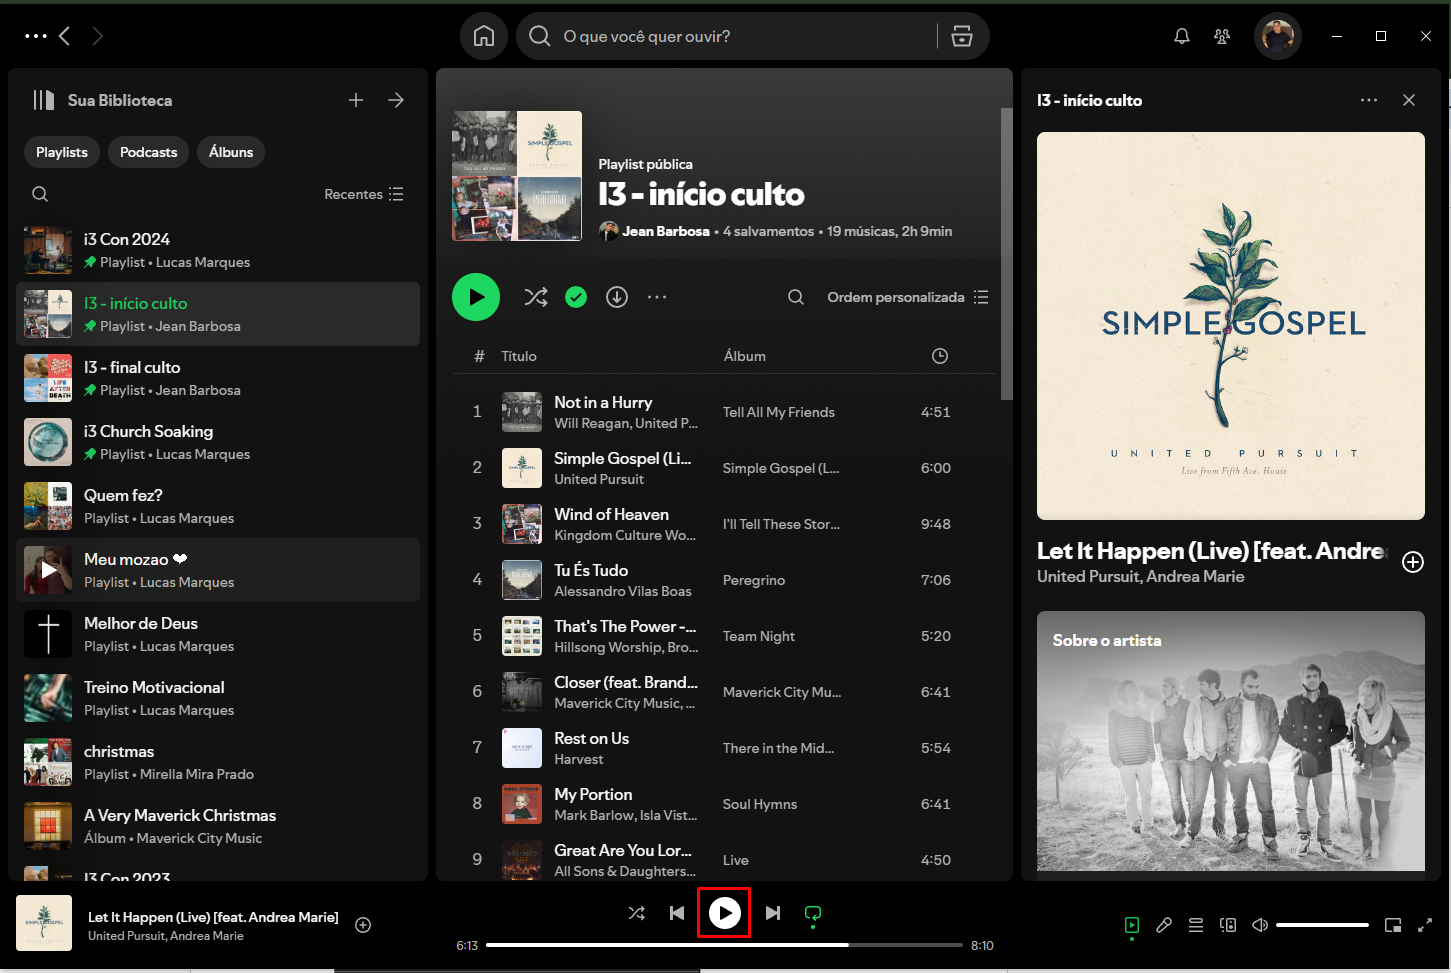Expand library with the right arrow

pyautogui.click(x=396, y=100)
